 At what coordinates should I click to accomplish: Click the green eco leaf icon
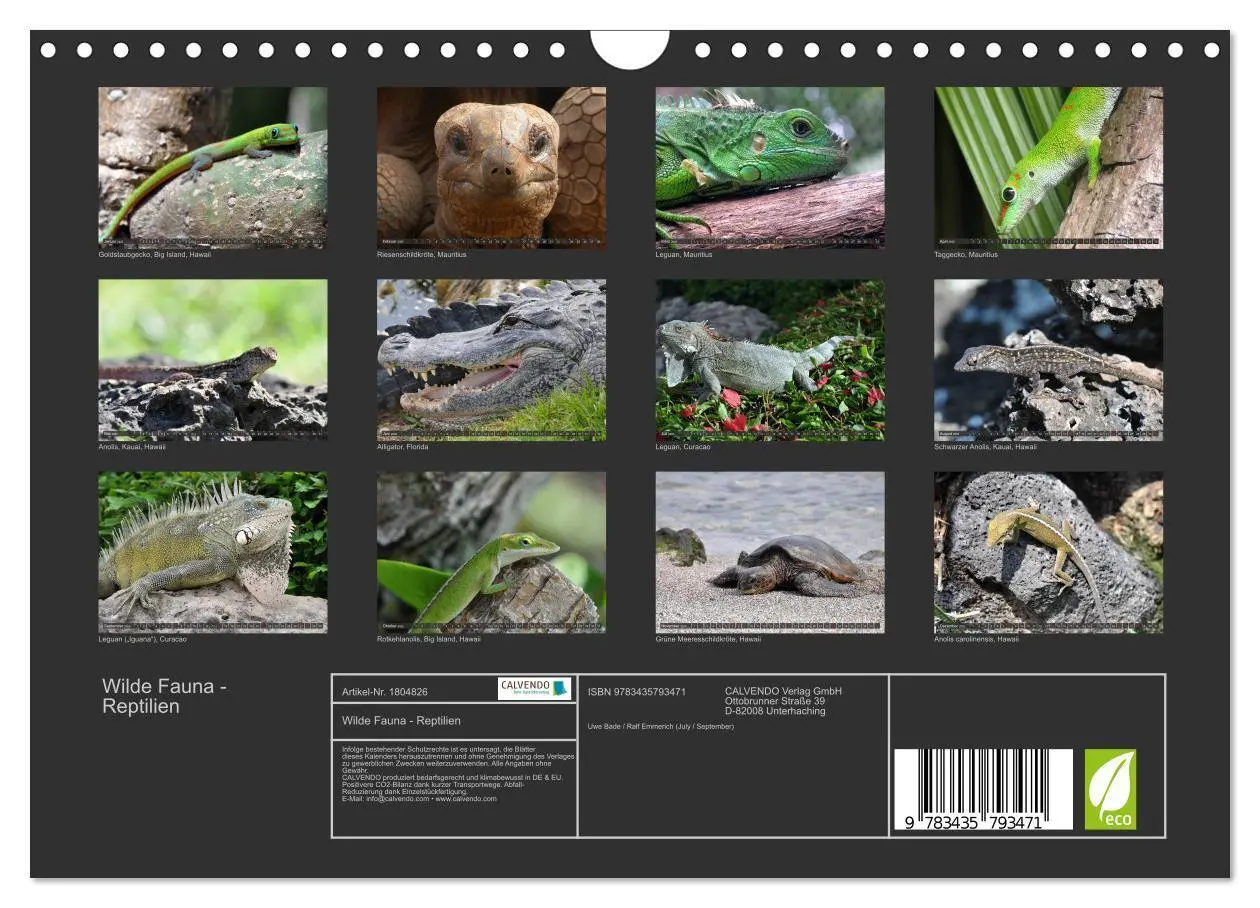tap(1111, 790)
